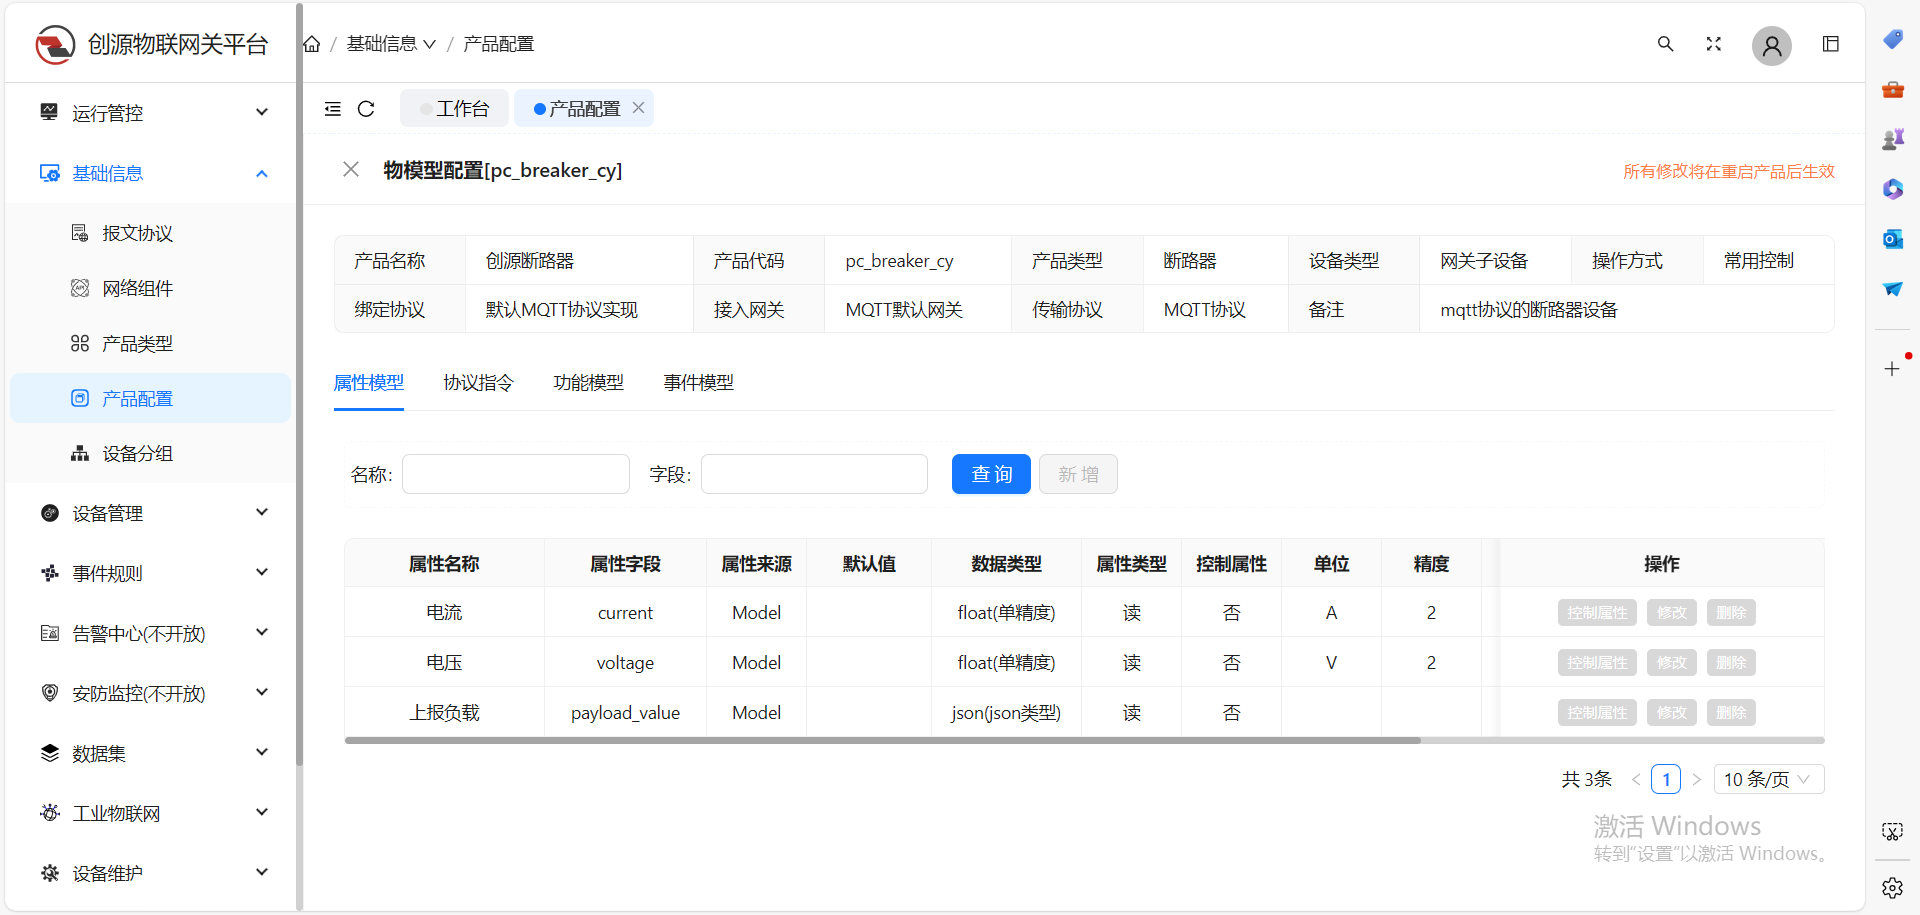Switch to the 协议指令 tab
The image size is (1920, 915).
click(x=478, y=382)
